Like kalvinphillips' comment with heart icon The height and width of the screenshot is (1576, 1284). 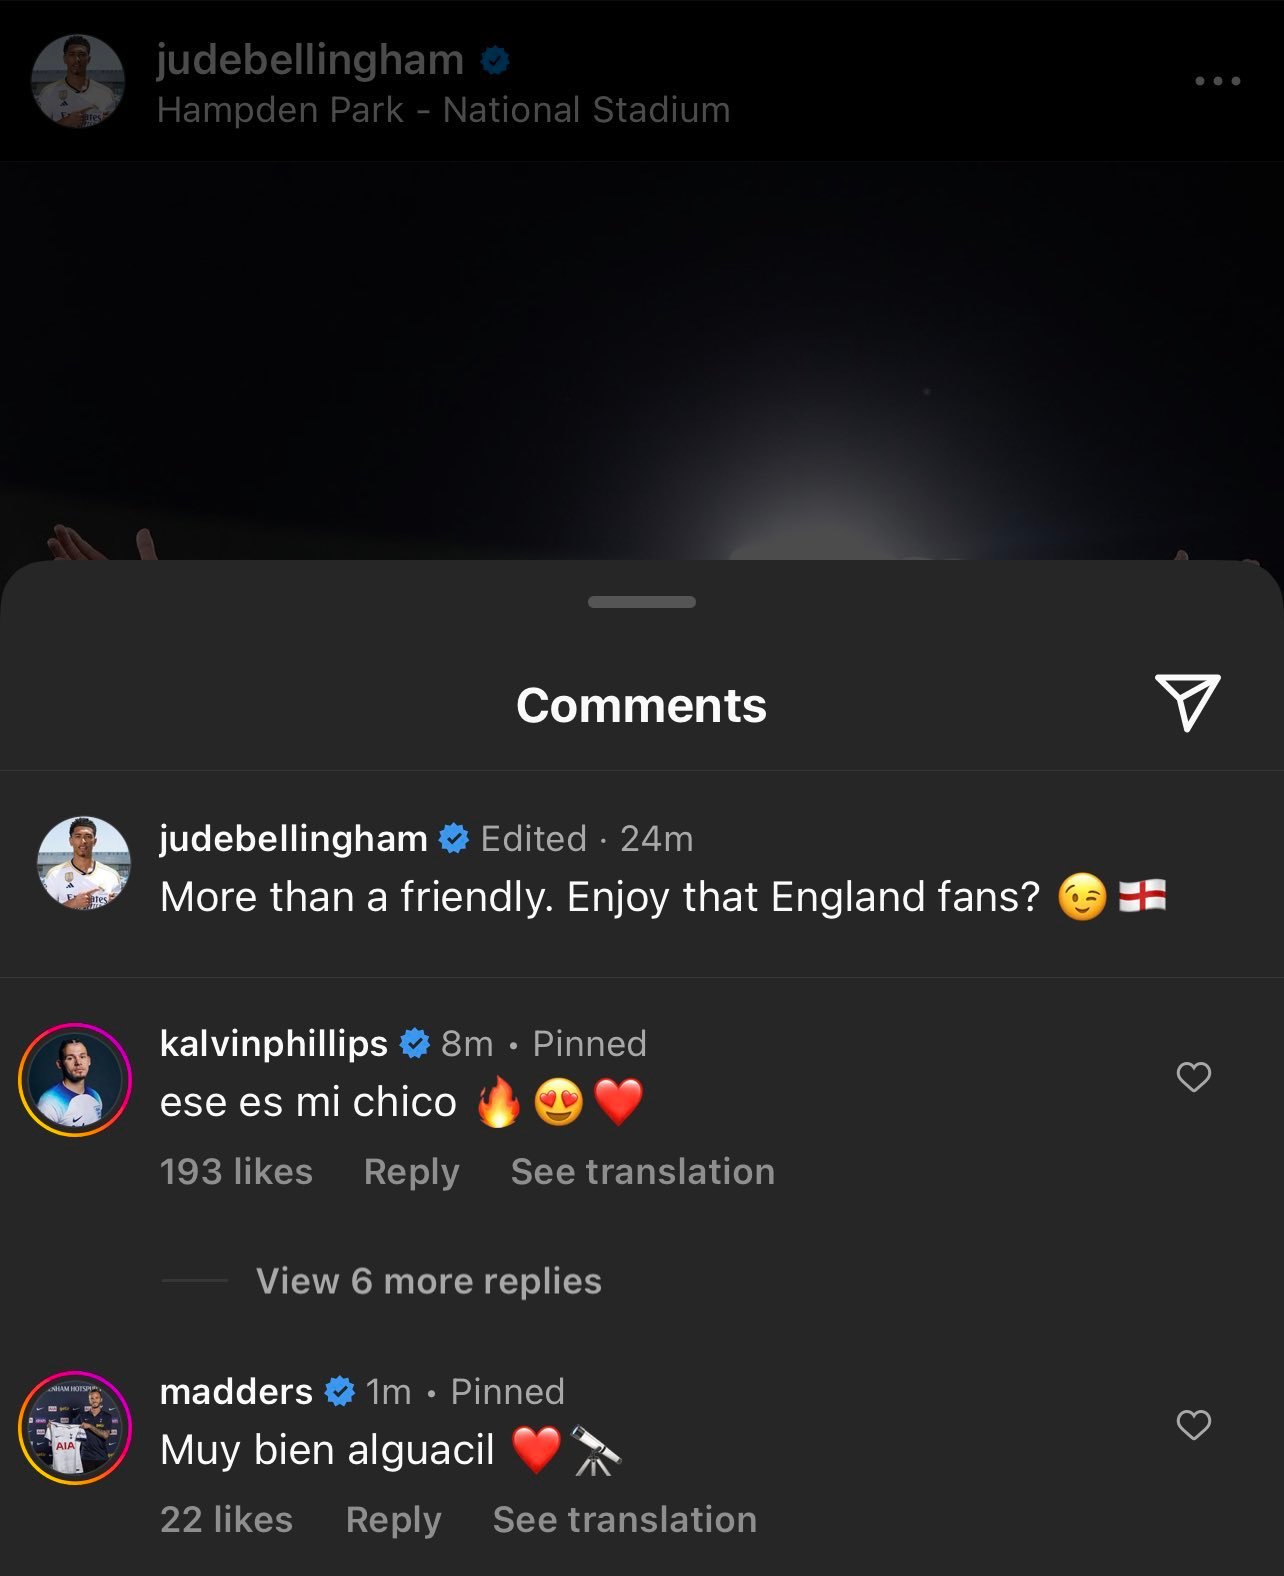click(1193, 1077)
